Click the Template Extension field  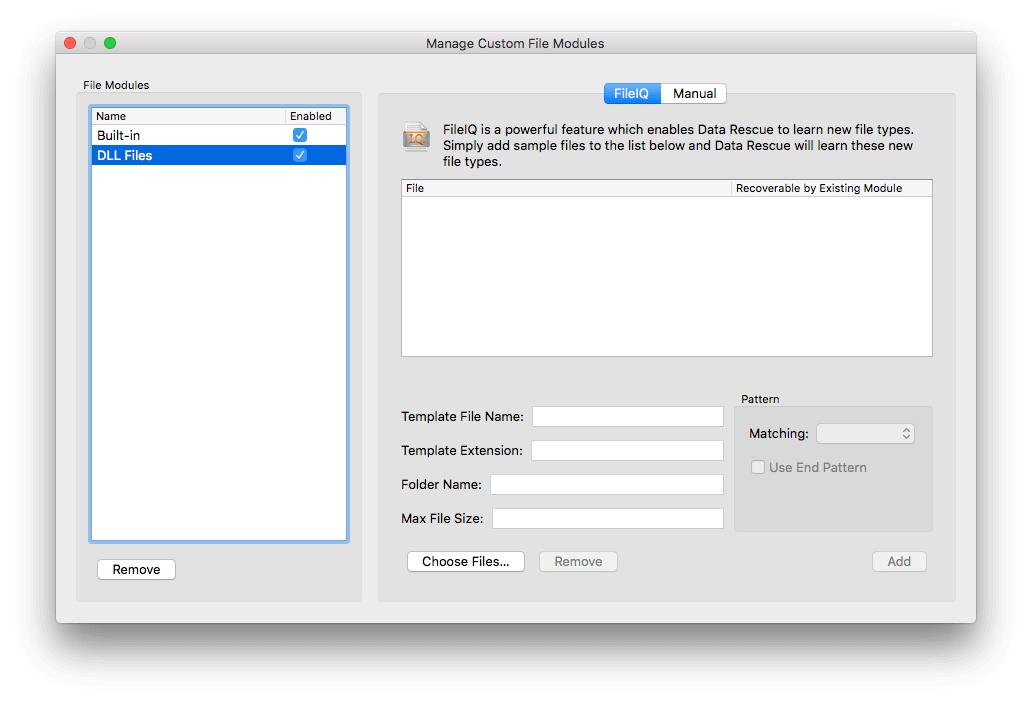click(627, 450)
